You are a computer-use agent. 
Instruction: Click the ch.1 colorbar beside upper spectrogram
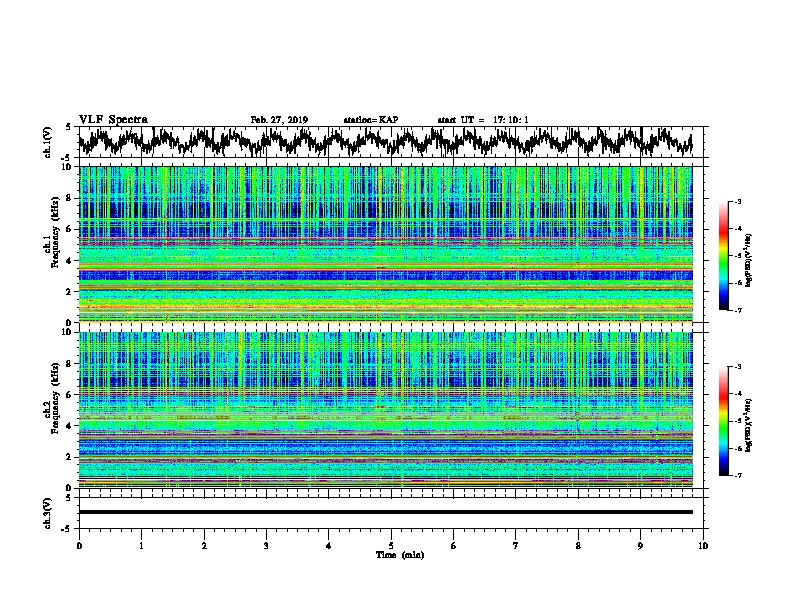pos(723,256)
